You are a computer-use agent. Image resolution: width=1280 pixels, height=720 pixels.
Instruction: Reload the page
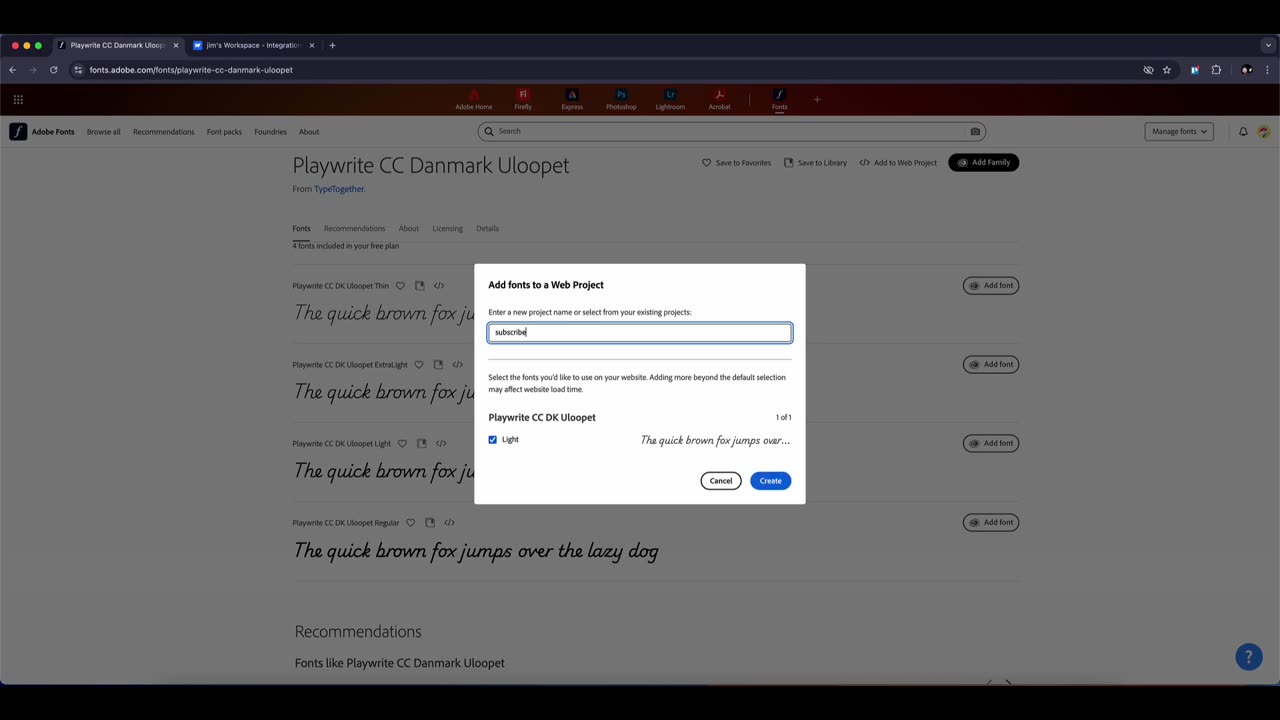53,70
